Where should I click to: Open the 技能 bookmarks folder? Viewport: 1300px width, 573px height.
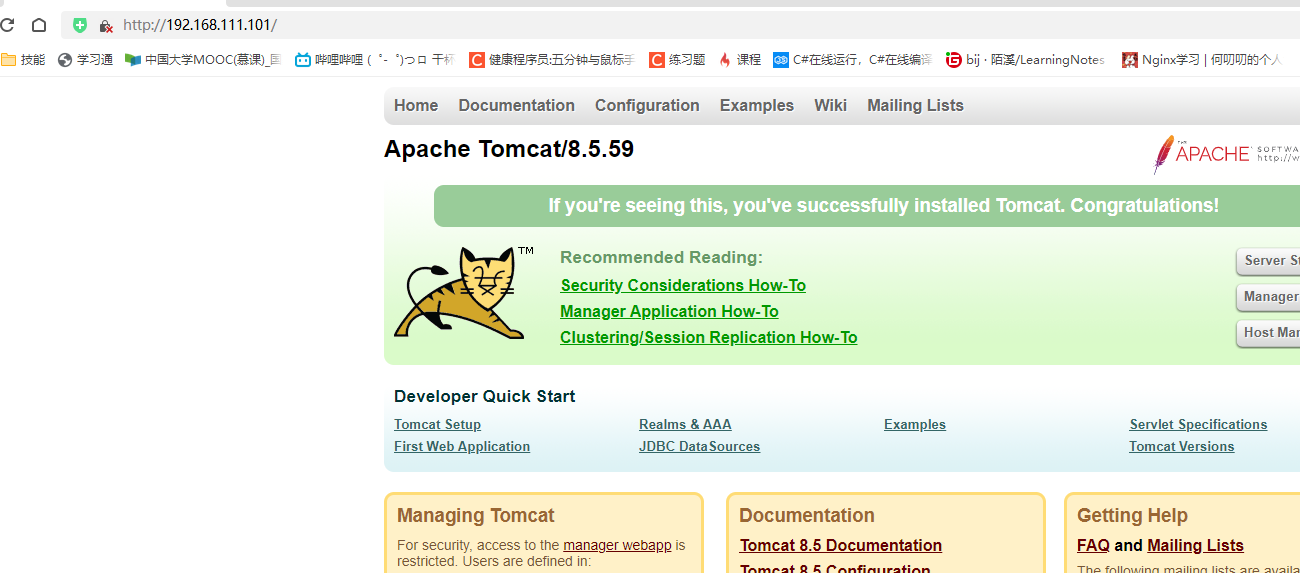click(23, 60)
